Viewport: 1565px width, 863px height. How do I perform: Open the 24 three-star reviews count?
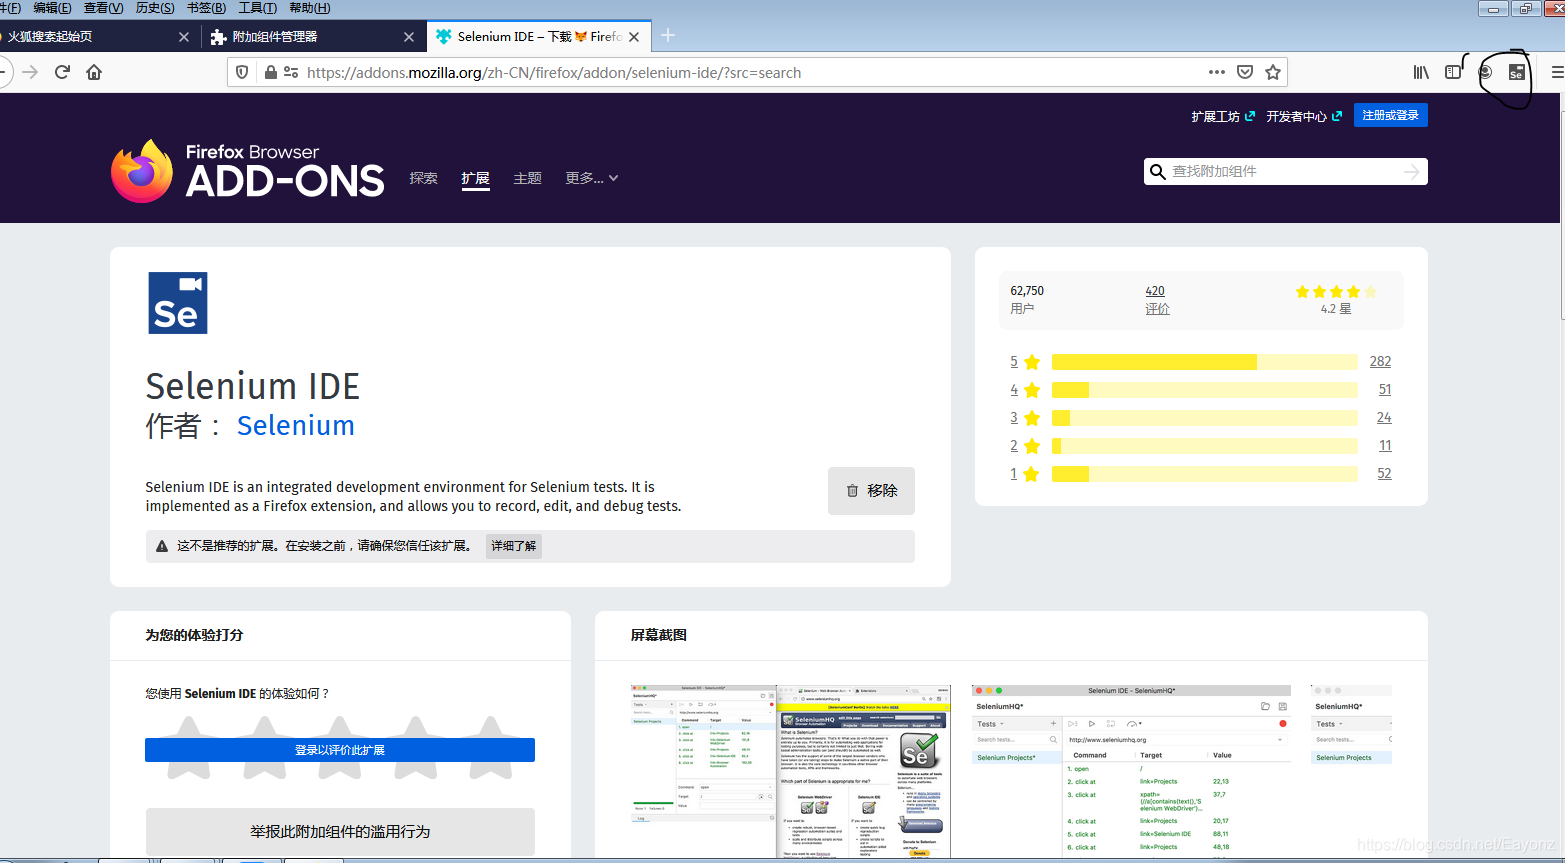click(x=1384, y=418)
